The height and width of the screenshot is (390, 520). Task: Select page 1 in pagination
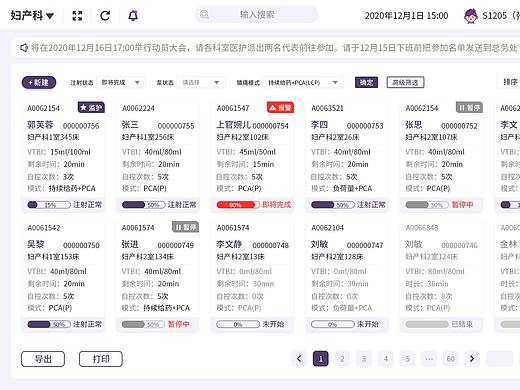(x=321, y=359)
